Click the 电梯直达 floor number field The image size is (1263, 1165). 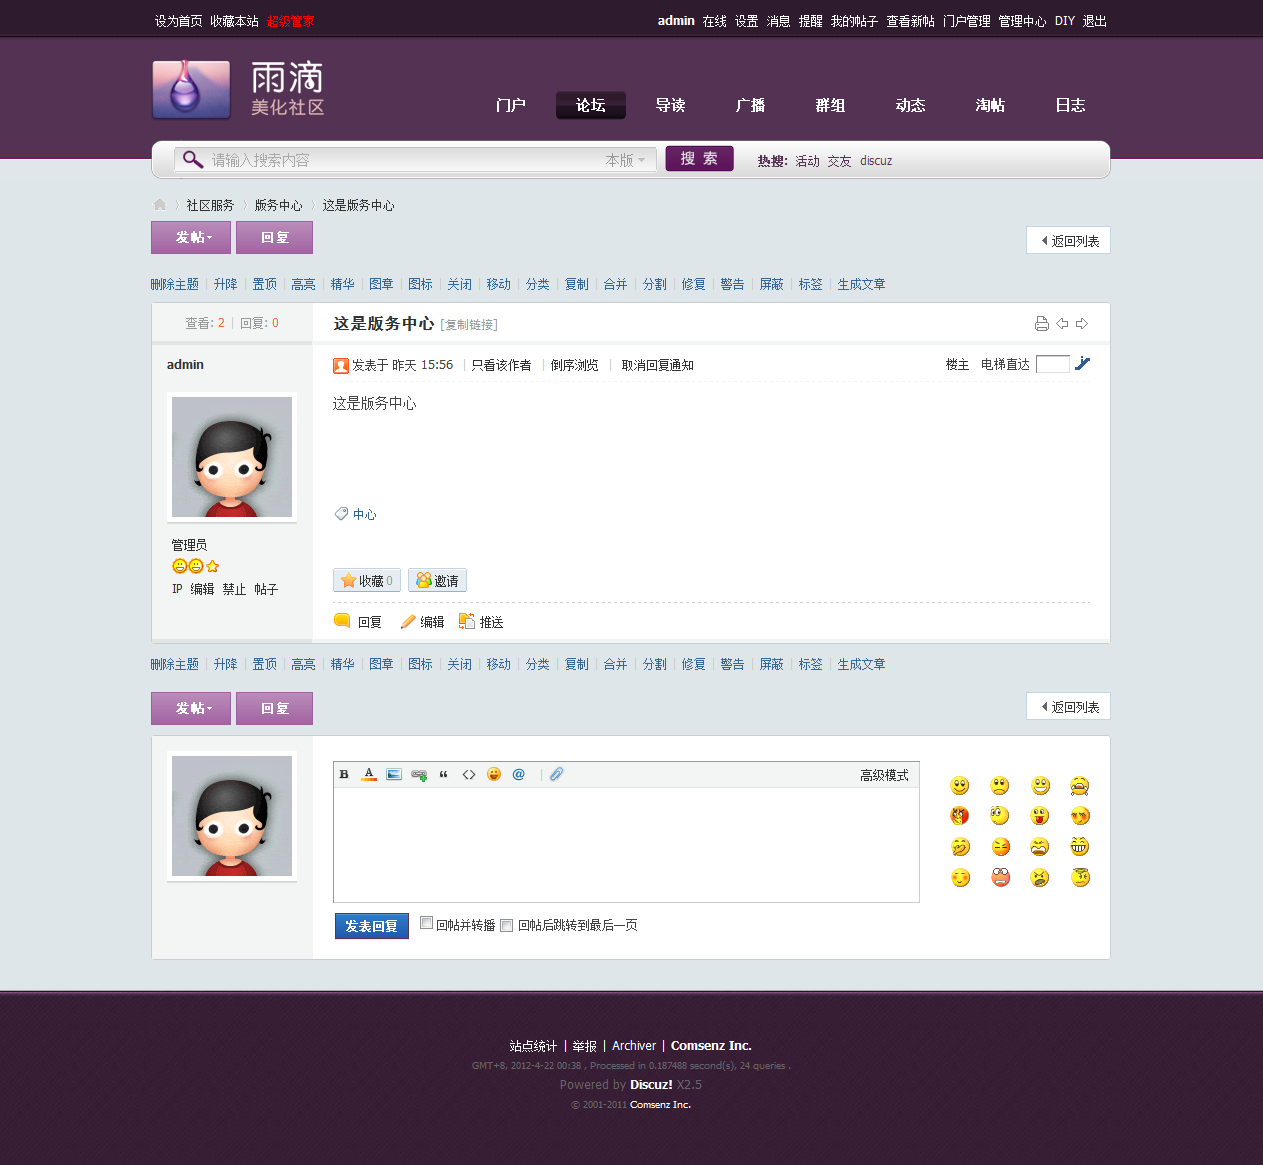click(x=1053, y=364)
